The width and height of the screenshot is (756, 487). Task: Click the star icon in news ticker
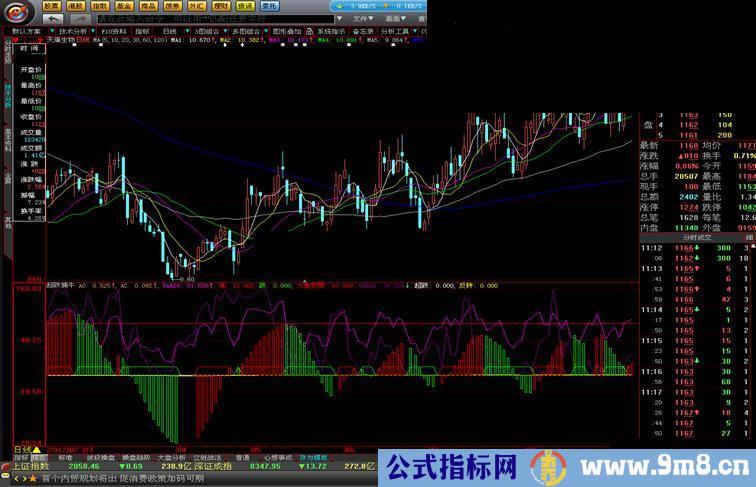[x=32, y=479]
